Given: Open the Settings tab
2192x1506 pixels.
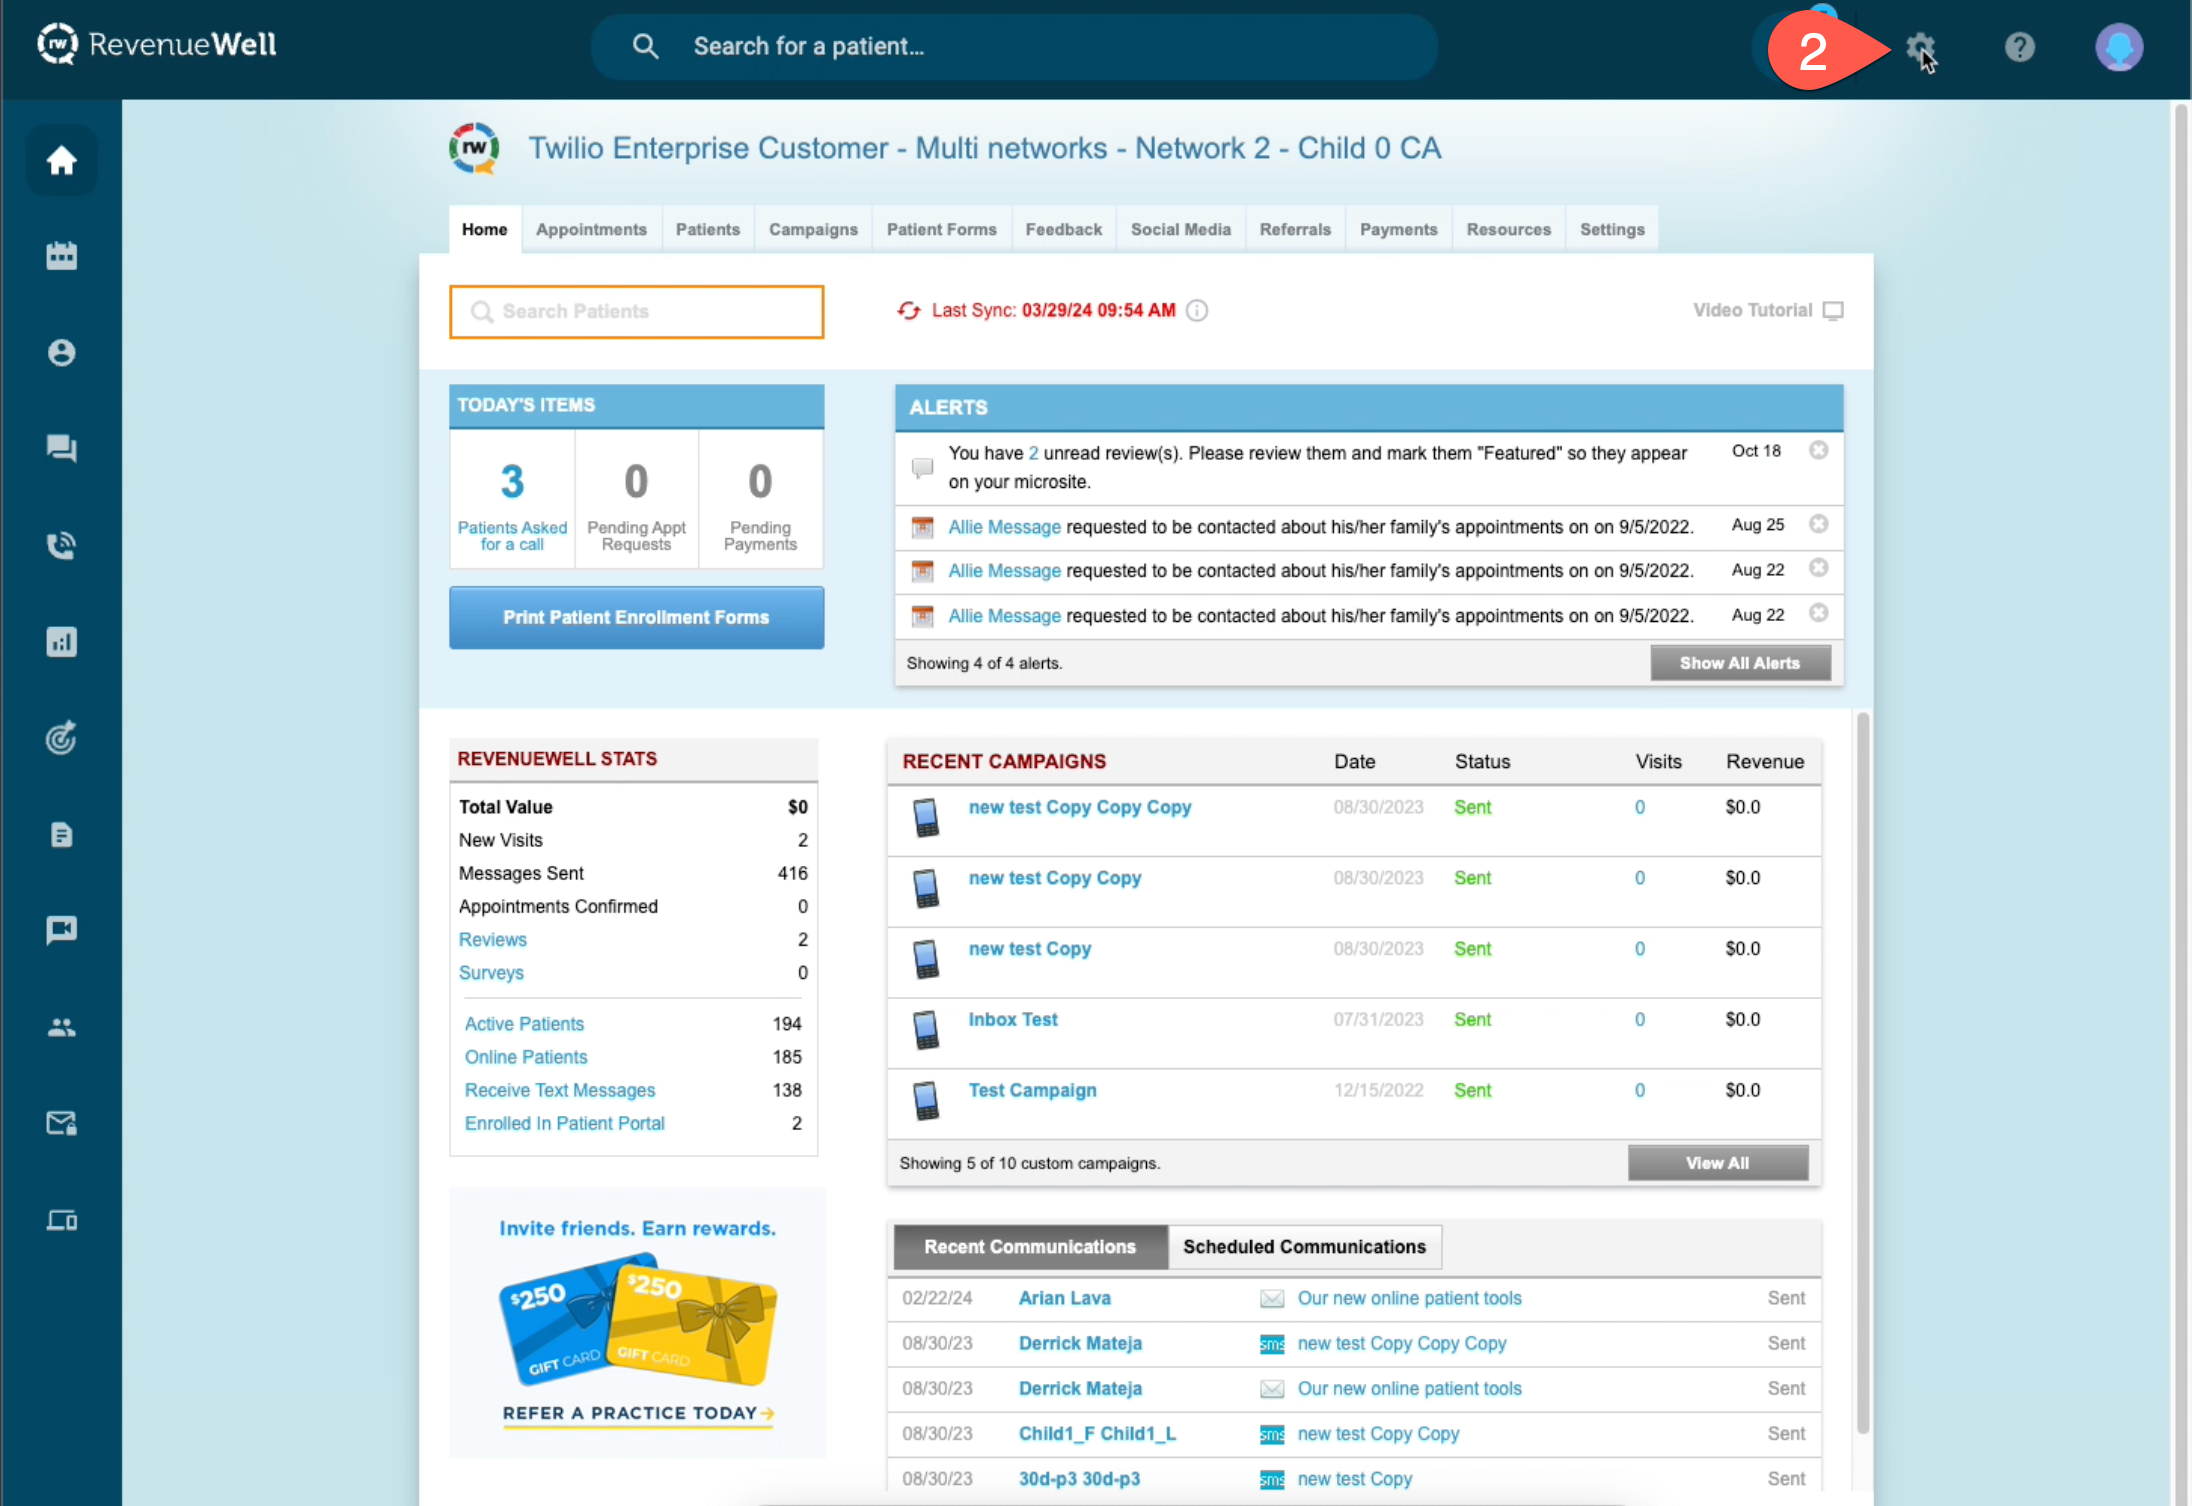Looking at the screenshot, I should coord(1612,229).
